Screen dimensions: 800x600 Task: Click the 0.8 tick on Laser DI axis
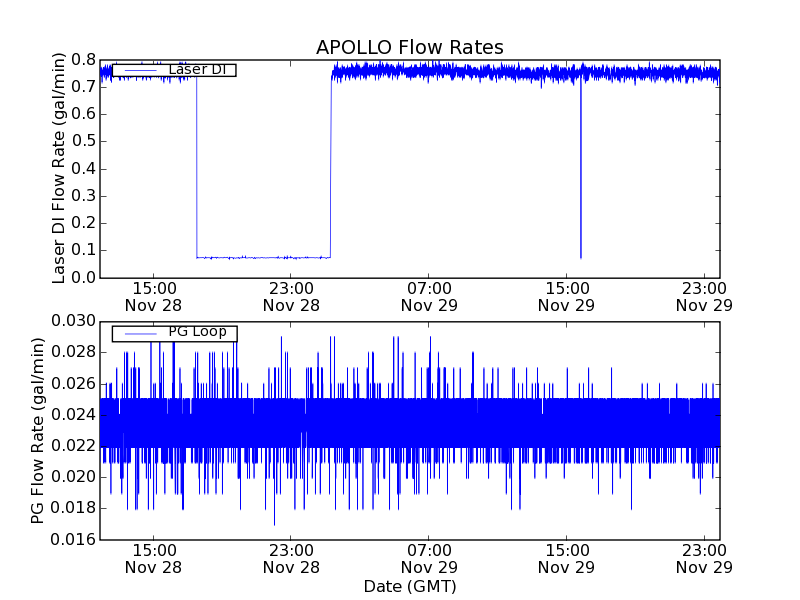[x=84, y=60]
